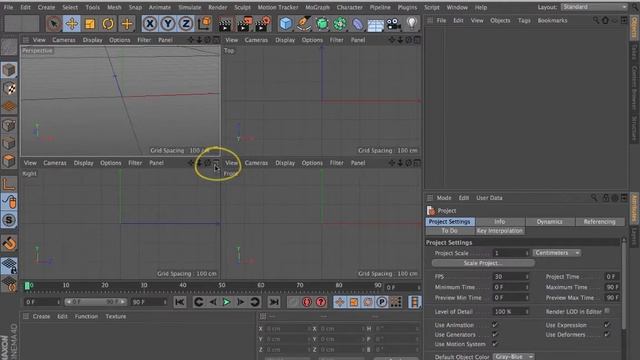
Task: Click the green timeline playhead at frame 0
Action: click(28, 286)
